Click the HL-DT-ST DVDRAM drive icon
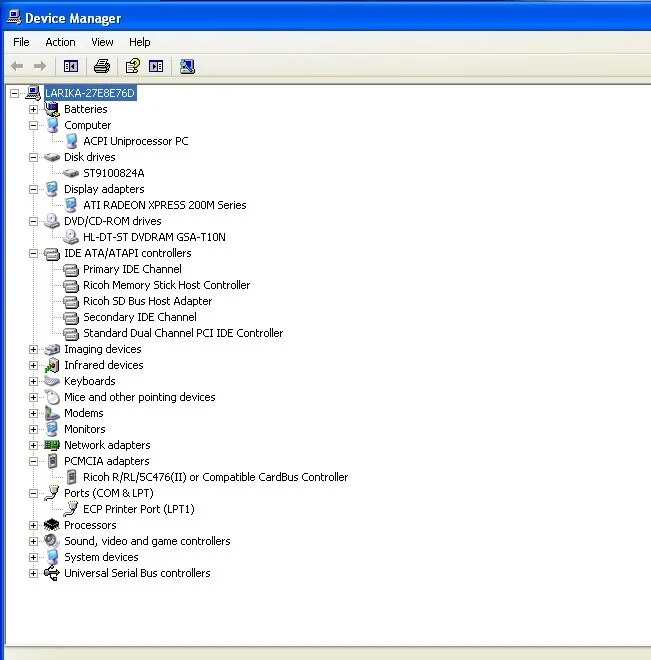Viewport: 651px width, 660px height. point(71,237)
